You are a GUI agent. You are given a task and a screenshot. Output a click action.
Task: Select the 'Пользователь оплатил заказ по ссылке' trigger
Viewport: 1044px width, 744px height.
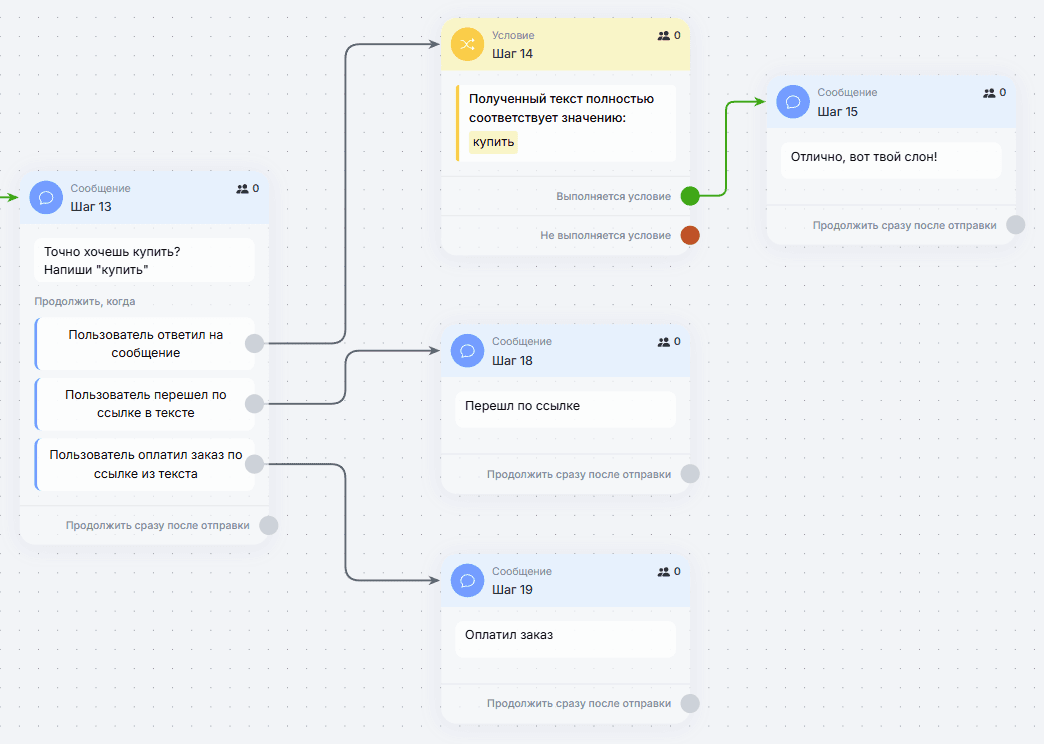tap(145, 464)
